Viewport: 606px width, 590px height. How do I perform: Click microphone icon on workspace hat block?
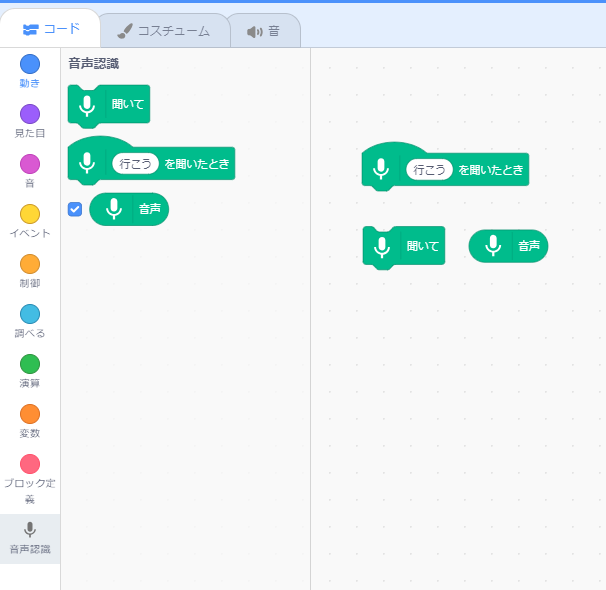(381, 169)
